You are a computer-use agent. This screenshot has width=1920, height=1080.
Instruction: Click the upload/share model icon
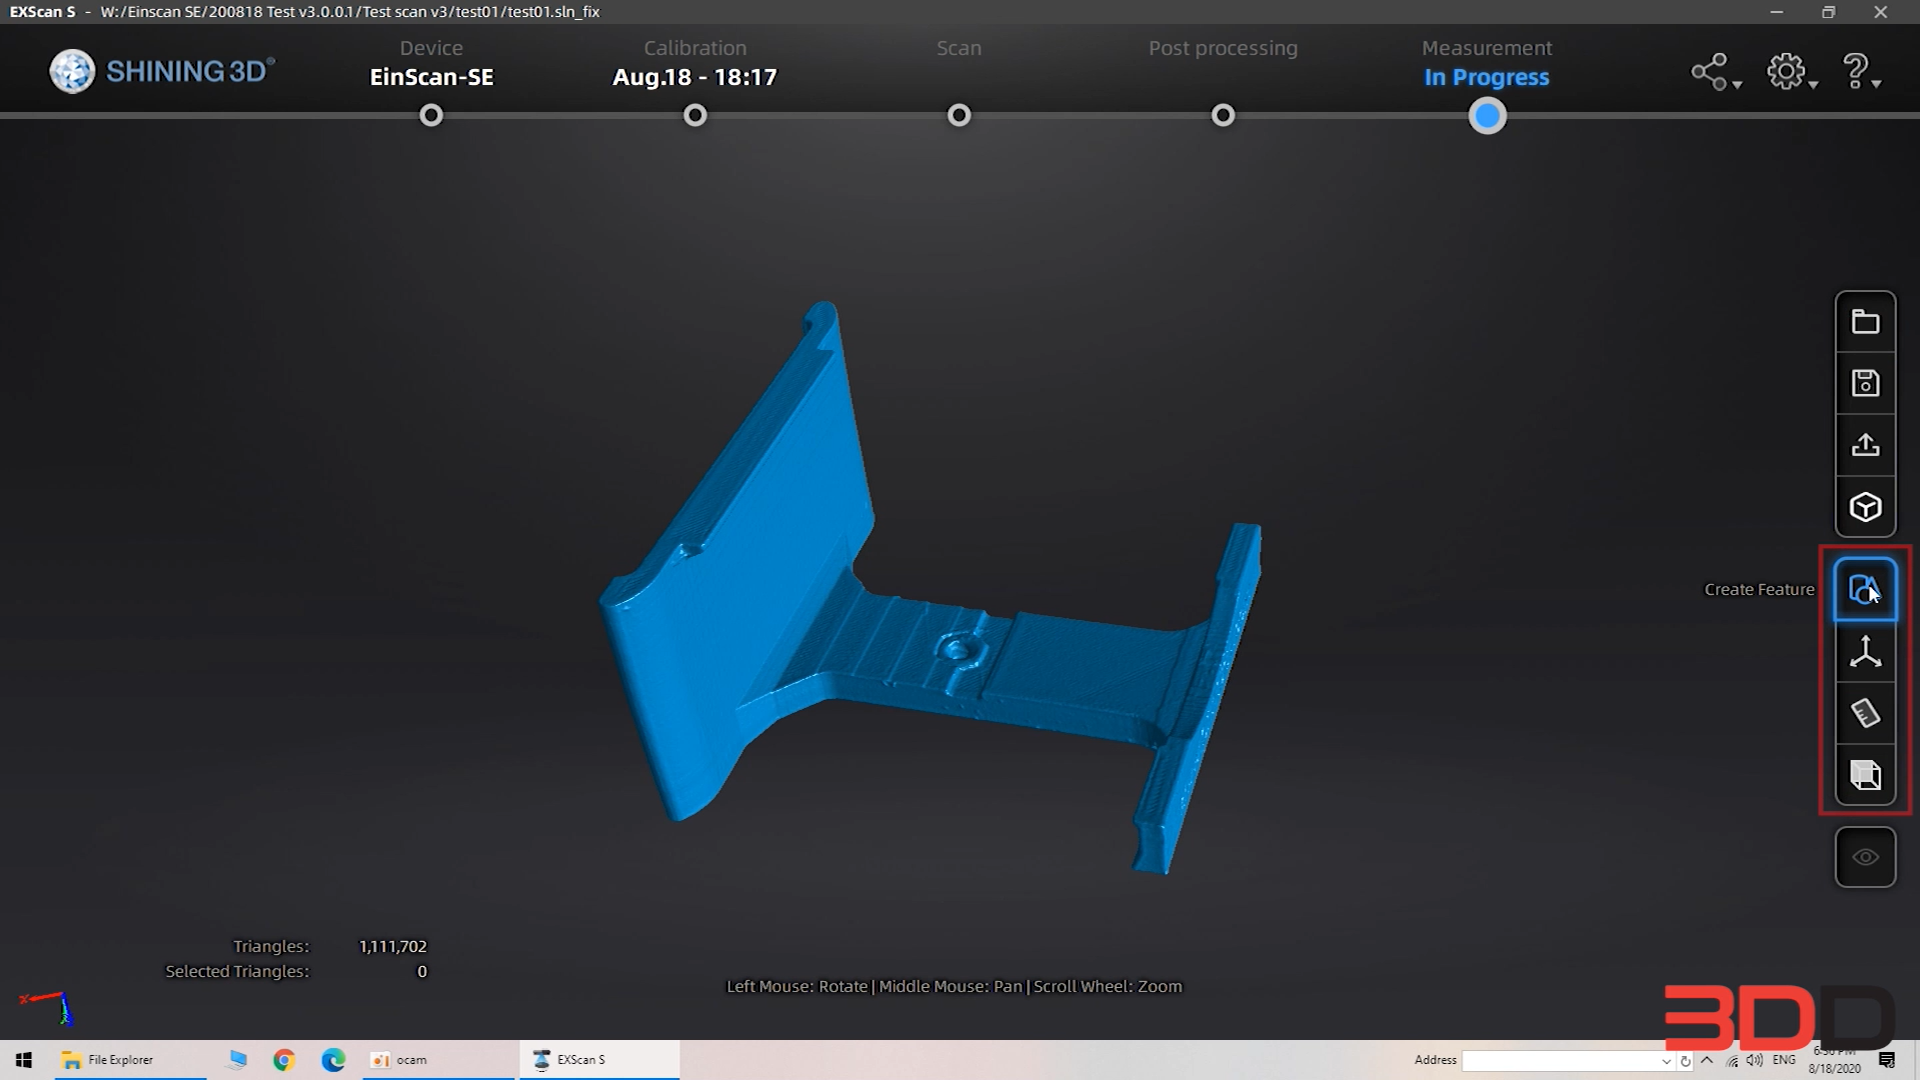tap(1865, 446)
